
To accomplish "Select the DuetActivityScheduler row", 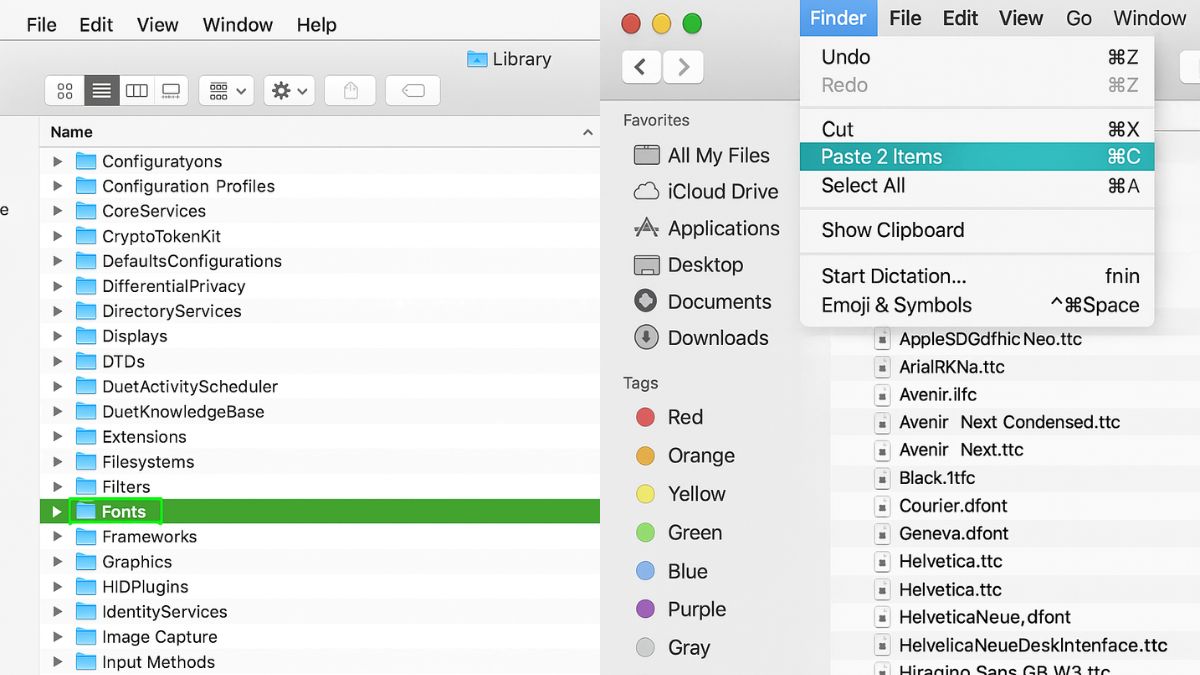I will (320, 386).
